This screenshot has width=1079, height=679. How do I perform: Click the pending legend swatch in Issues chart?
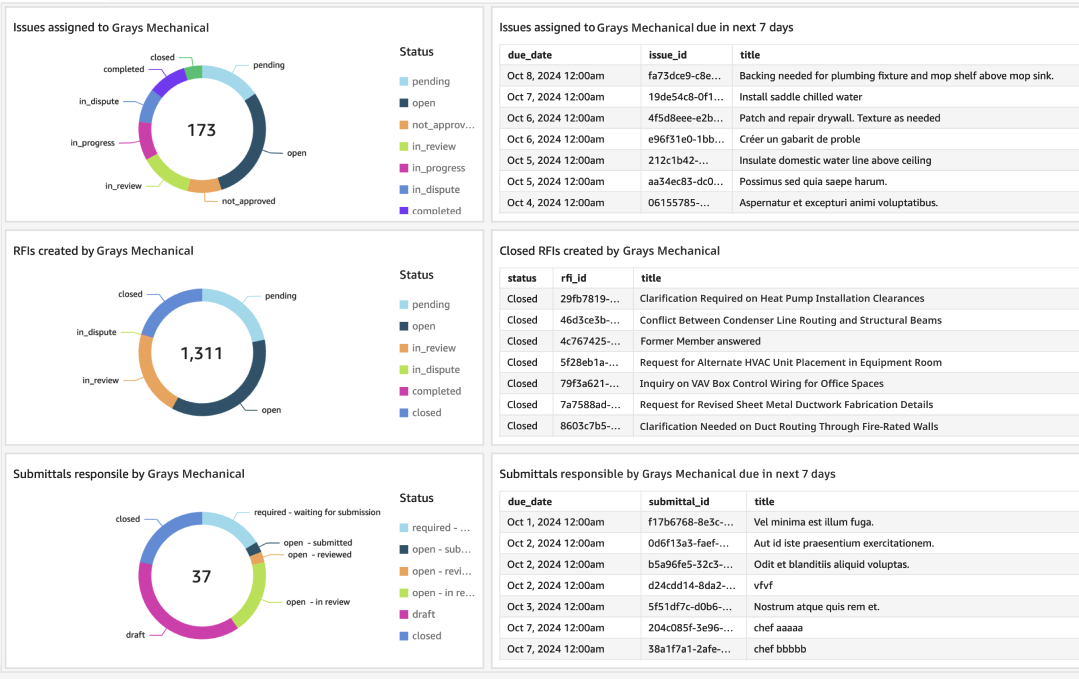(404, 82)
